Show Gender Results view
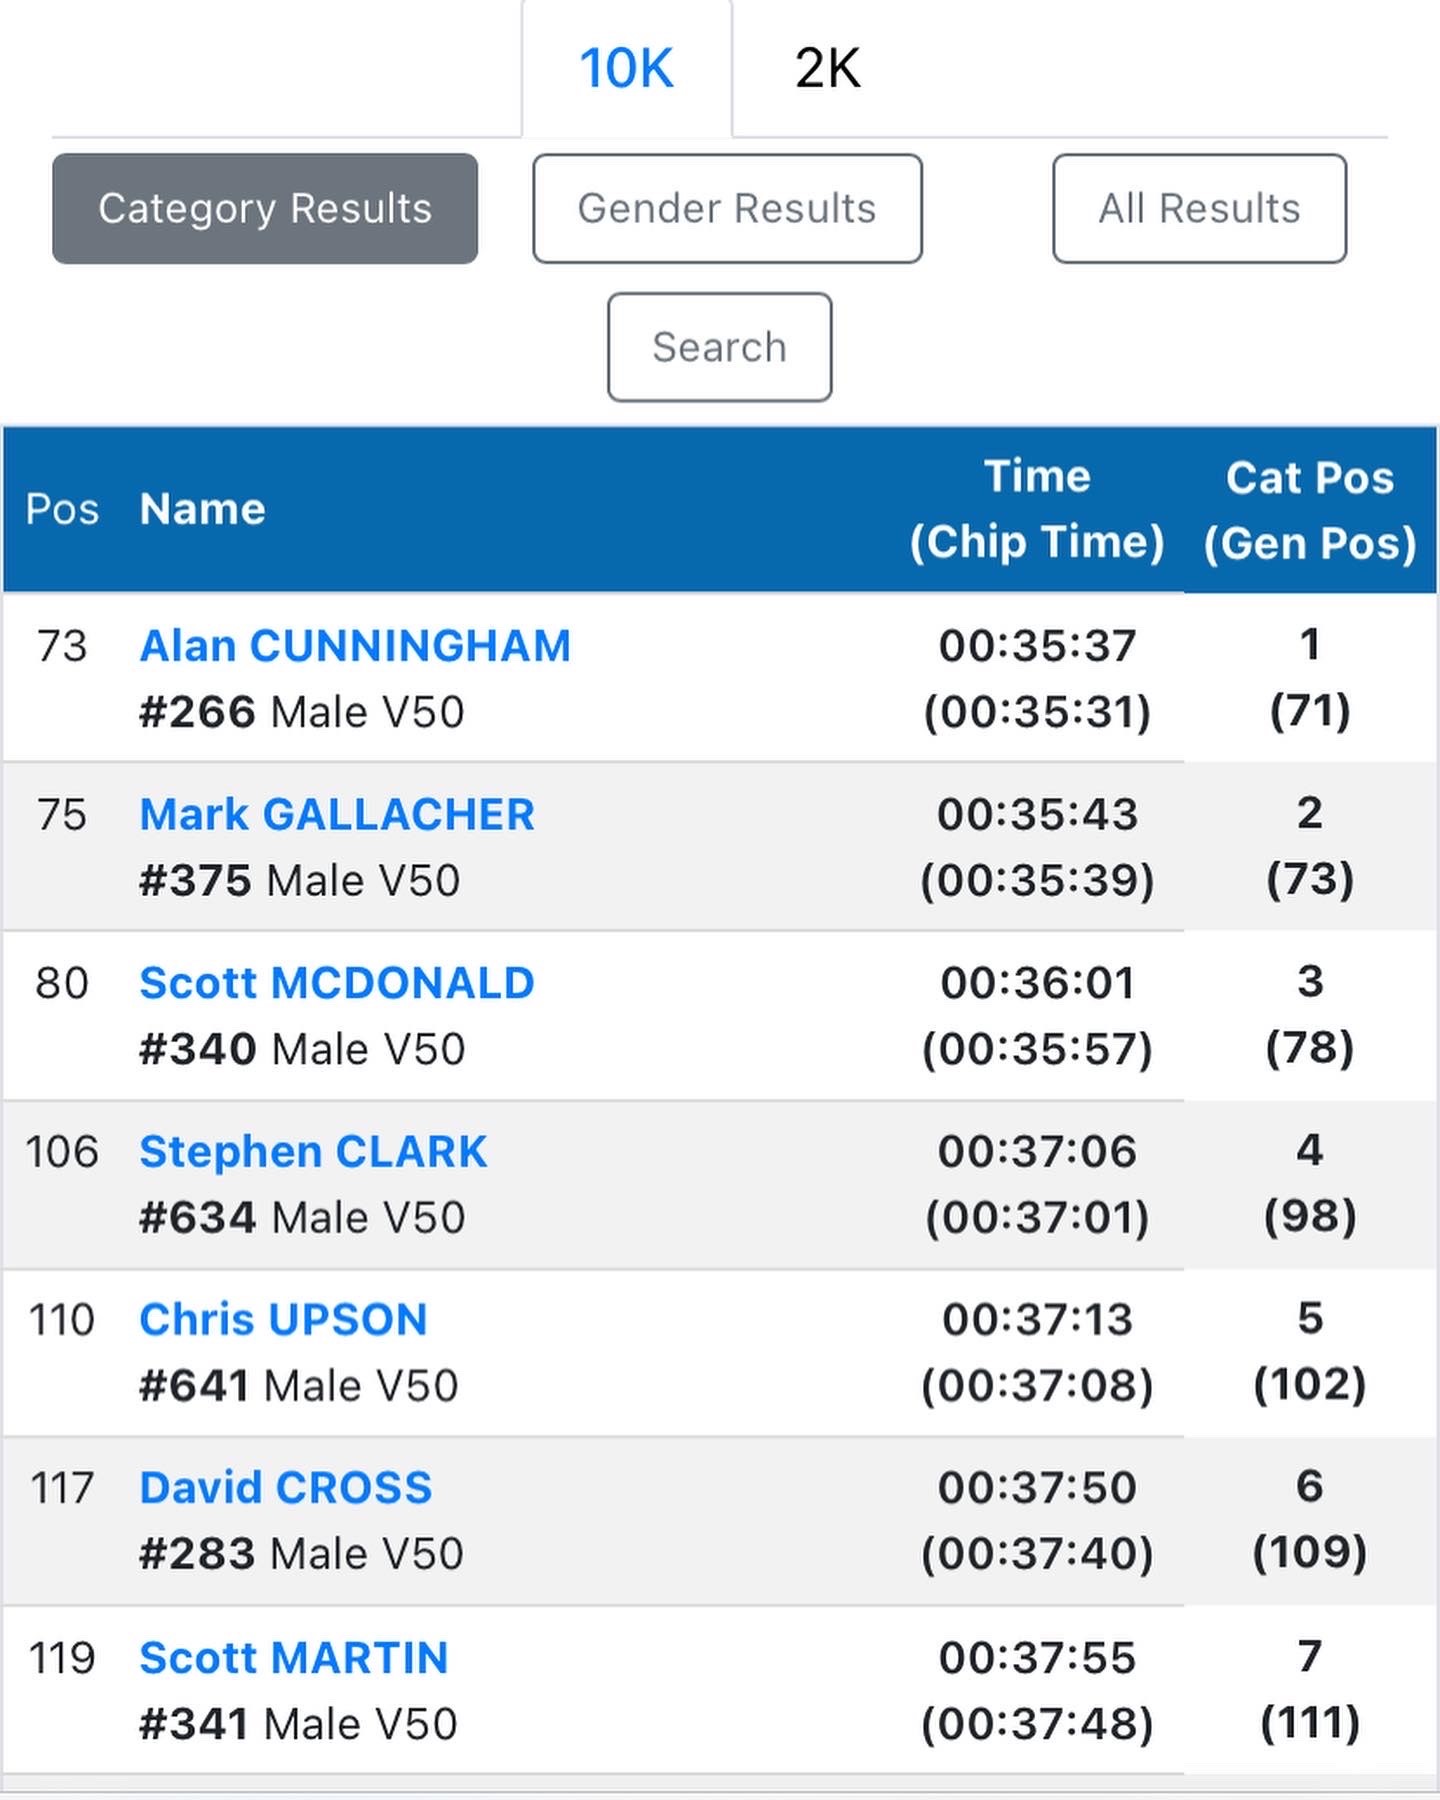The height and width of the screenshot is (1800, 1440). [x=727, y=209]
